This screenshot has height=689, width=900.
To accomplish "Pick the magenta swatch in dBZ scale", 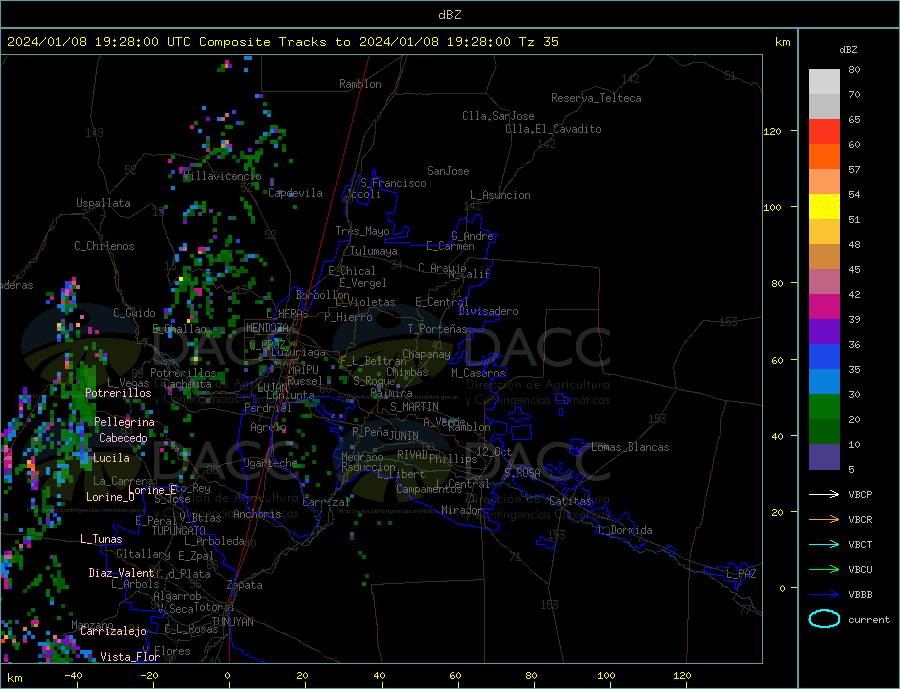I will (x=824, y=307).
